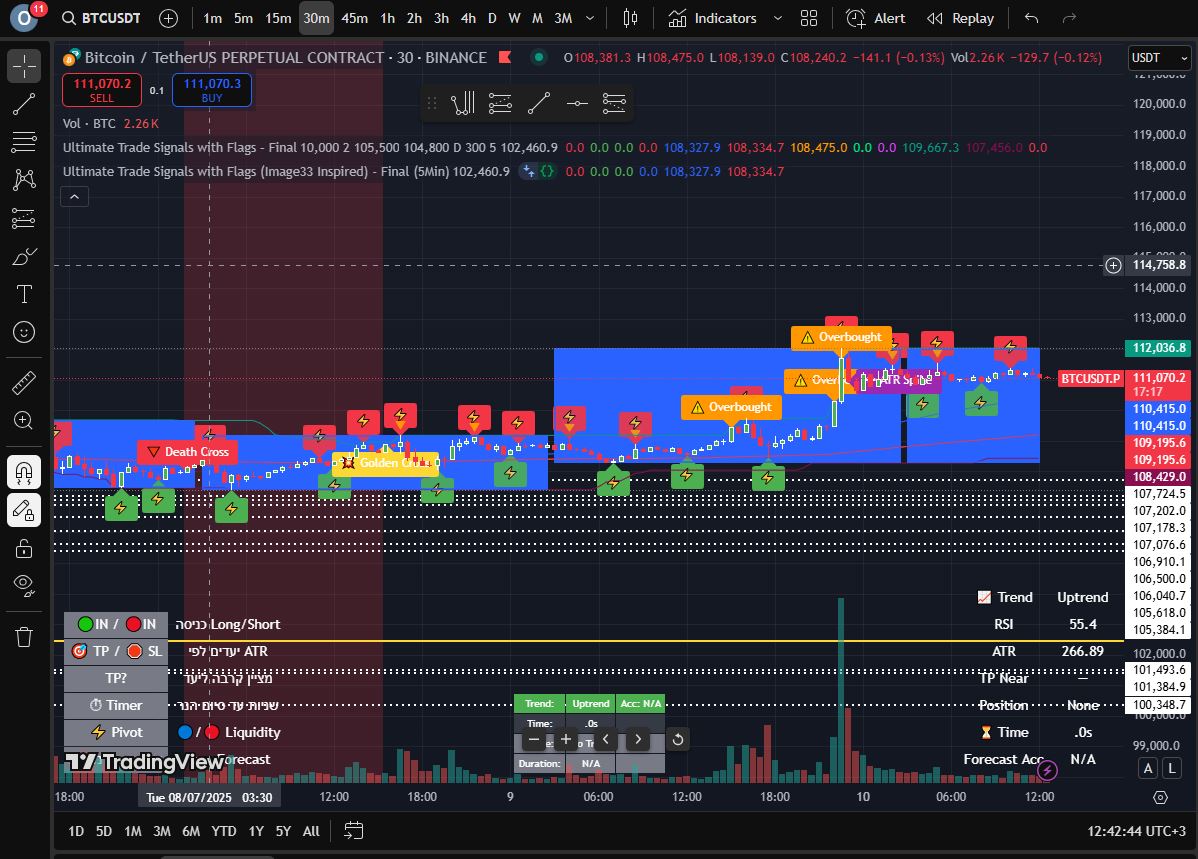Open the USDT currency dropdown
Viewport: 1198px width, 859px height.
(1160, 57)
